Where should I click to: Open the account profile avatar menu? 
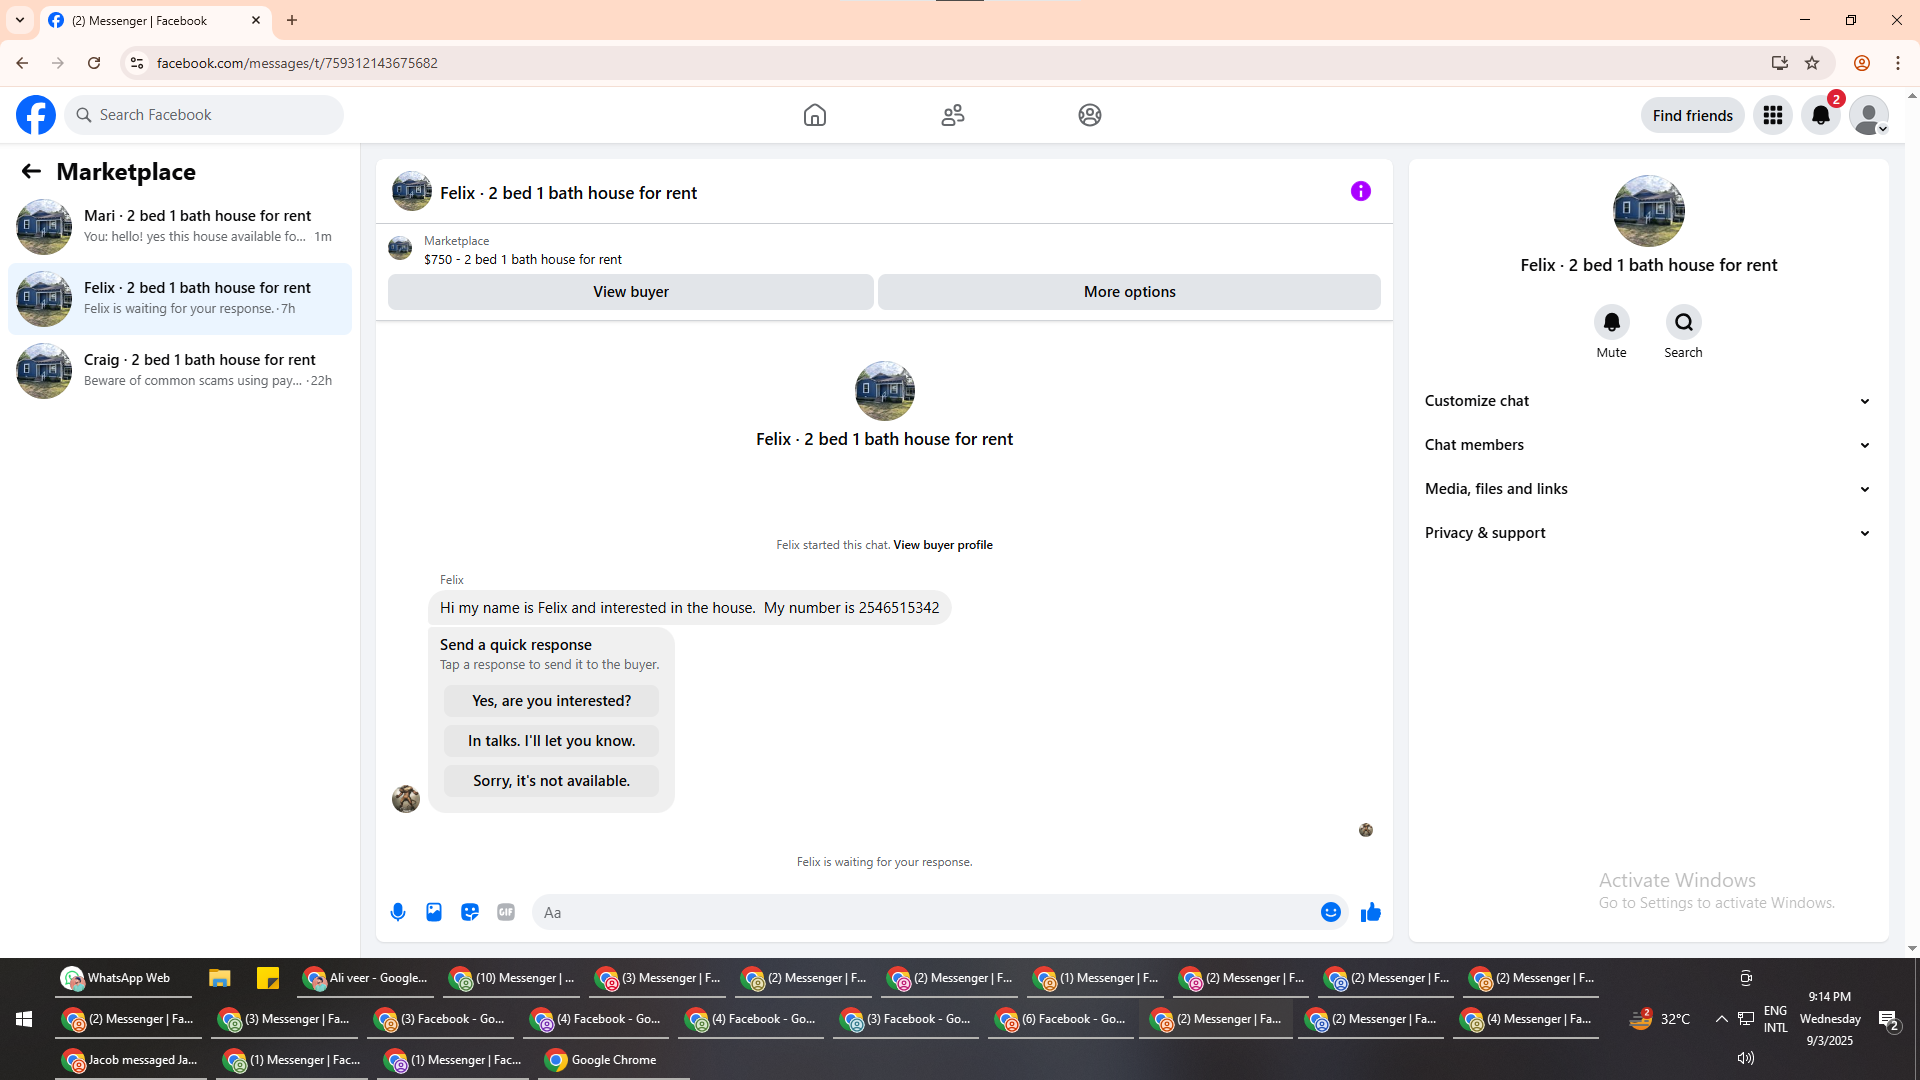[x=1869, y=115]
